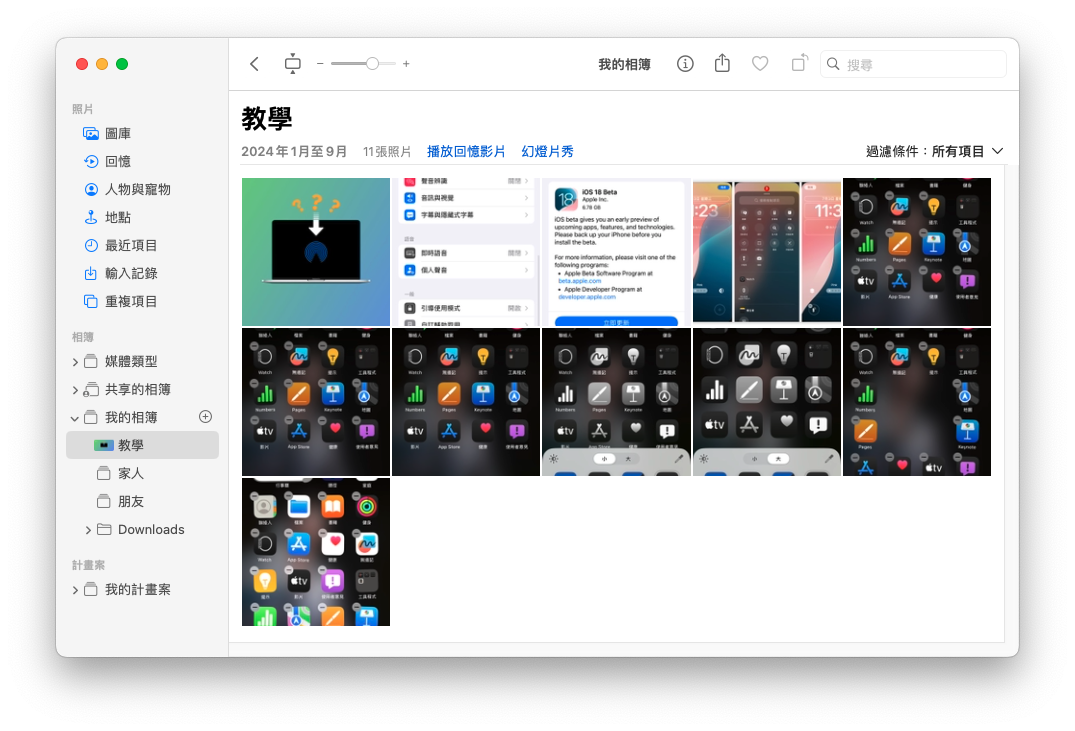The image size is (1075, 731).
Task: Click the 共享的相簿 folder icon
Action: tap(90, 390)
